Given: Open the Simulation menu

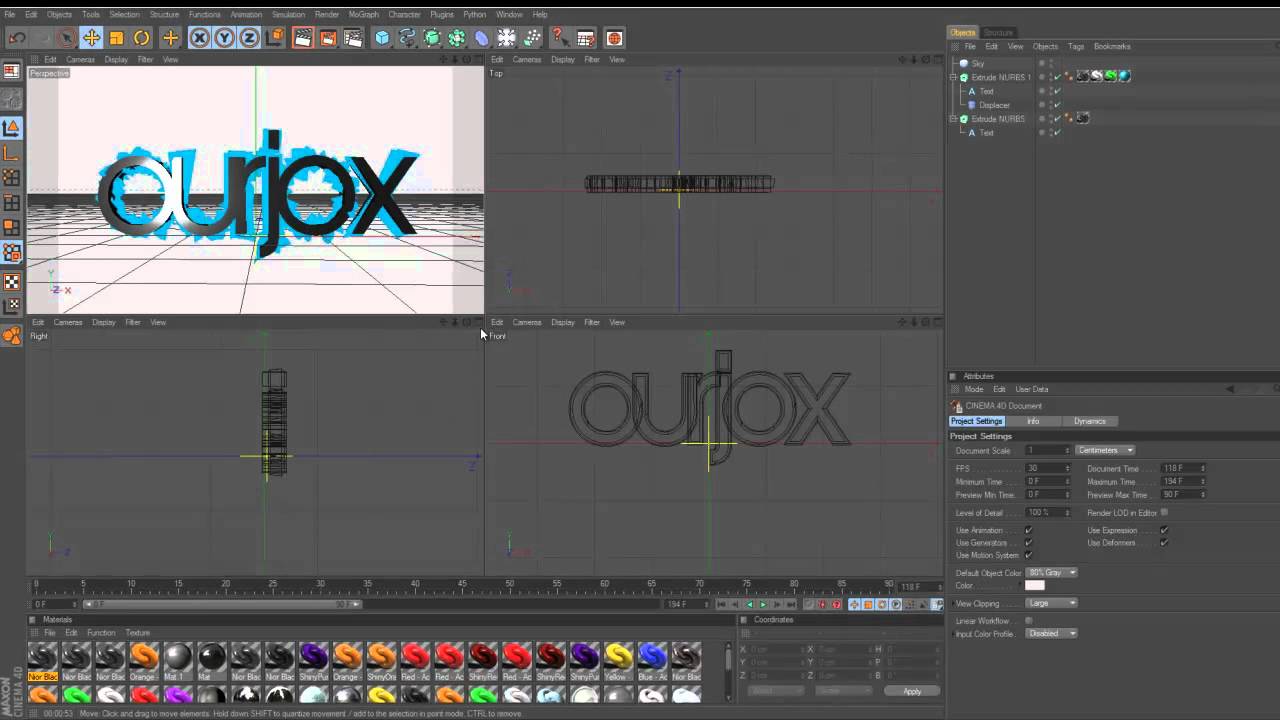Looking at the screenshot, I should pos(288,14).
